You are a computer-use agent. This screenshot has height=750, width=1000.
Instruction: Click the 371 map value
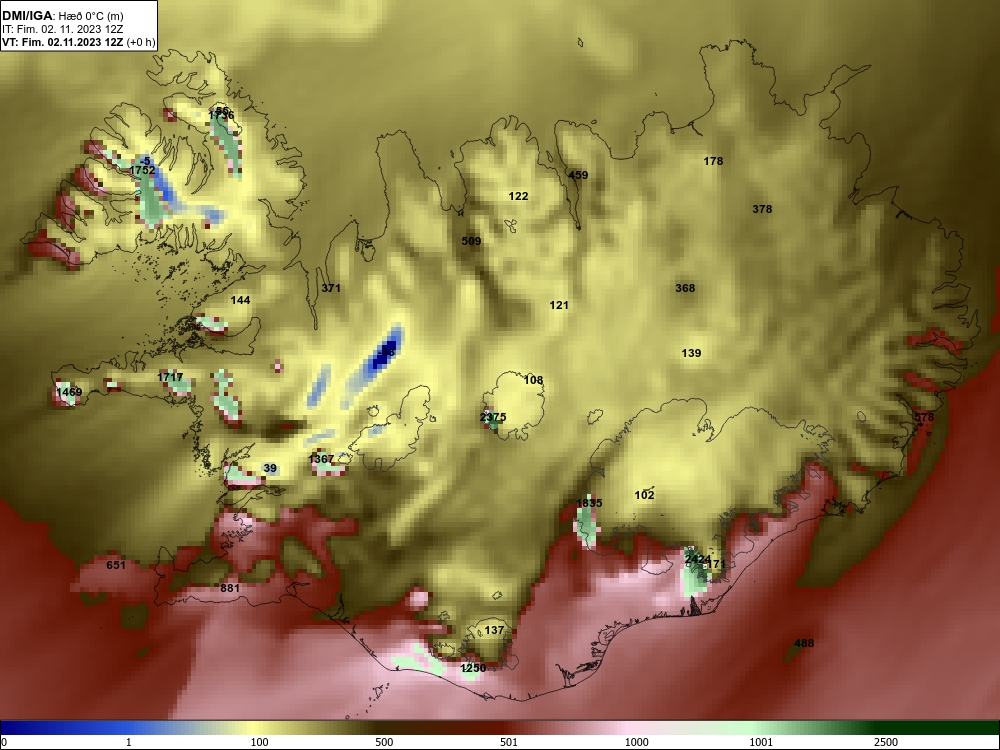click(331, 288)
